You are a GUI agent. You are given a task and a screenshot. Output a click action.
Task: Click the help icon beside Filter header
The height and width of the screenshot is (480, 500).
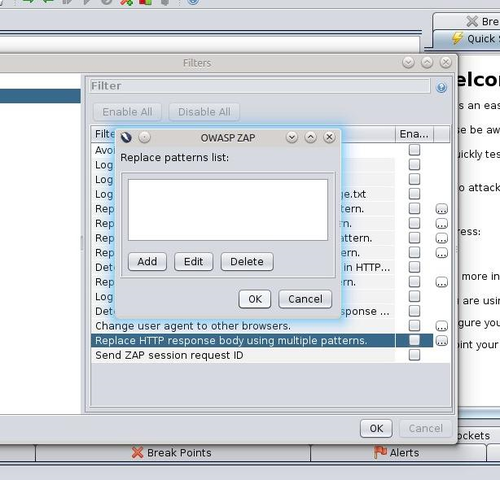[441, 87]
